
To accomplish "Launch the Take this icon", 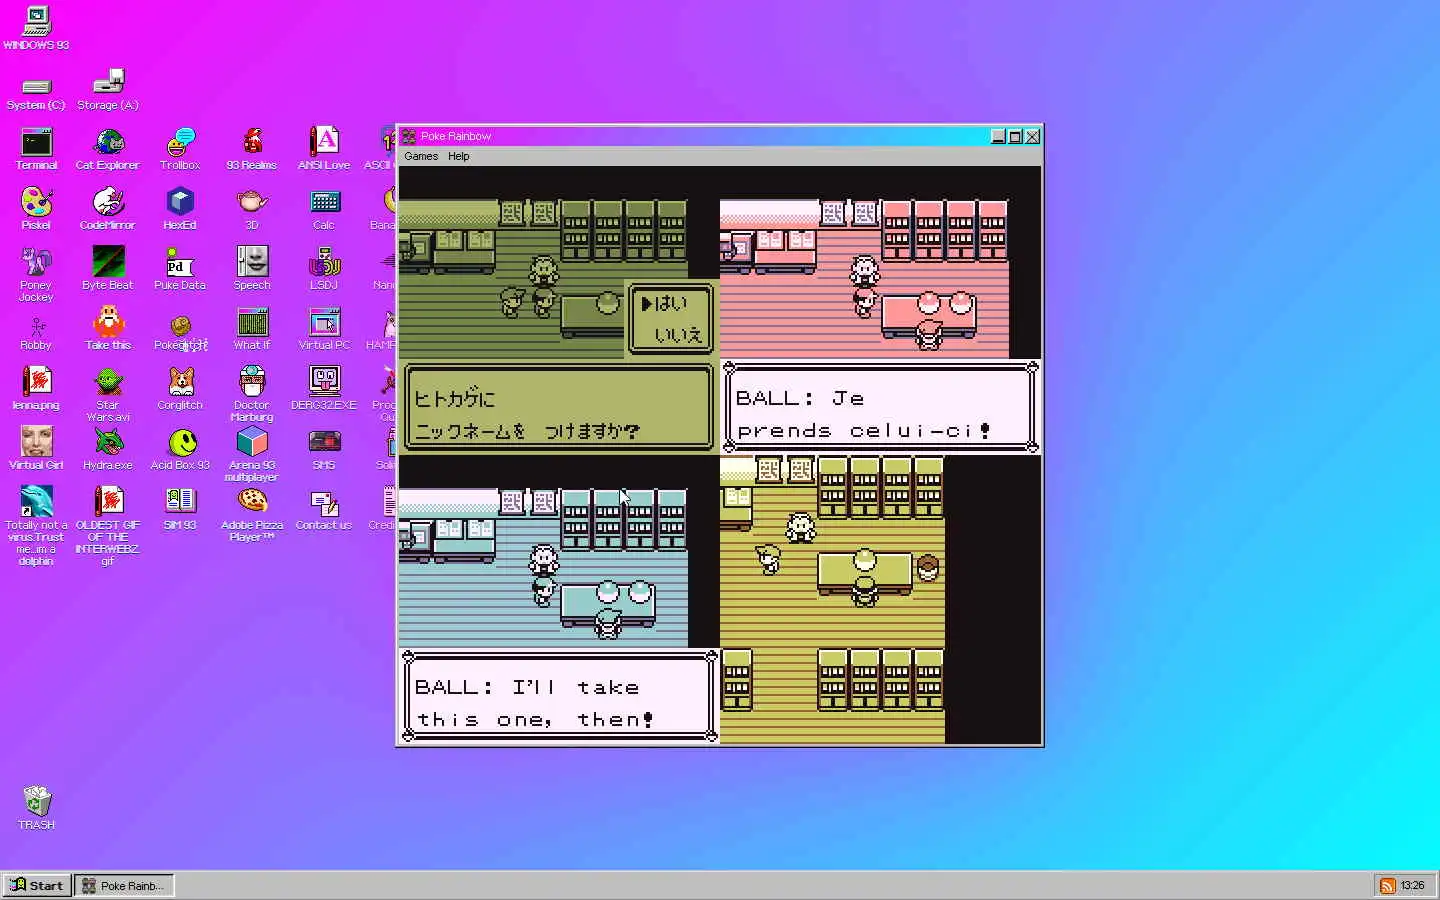I will pyautogui.click(x=108, y=329).
